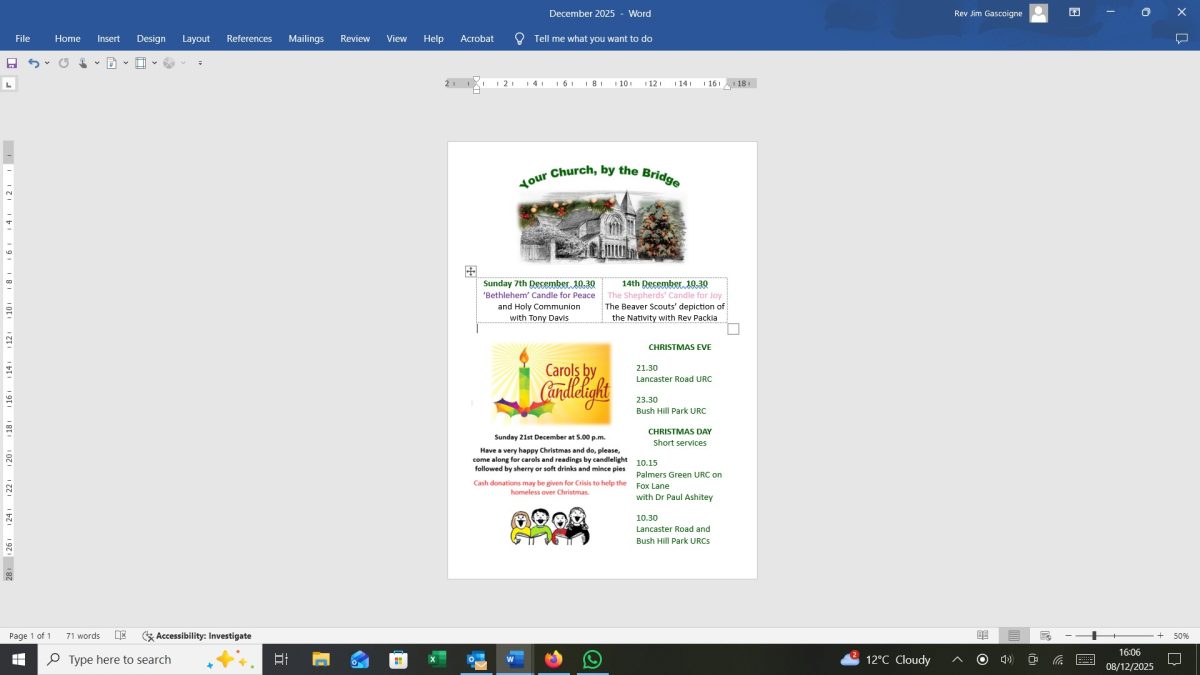The image size is (1200, 675).
Task: Show hidden system tray icons
Action: coord(957,659)
